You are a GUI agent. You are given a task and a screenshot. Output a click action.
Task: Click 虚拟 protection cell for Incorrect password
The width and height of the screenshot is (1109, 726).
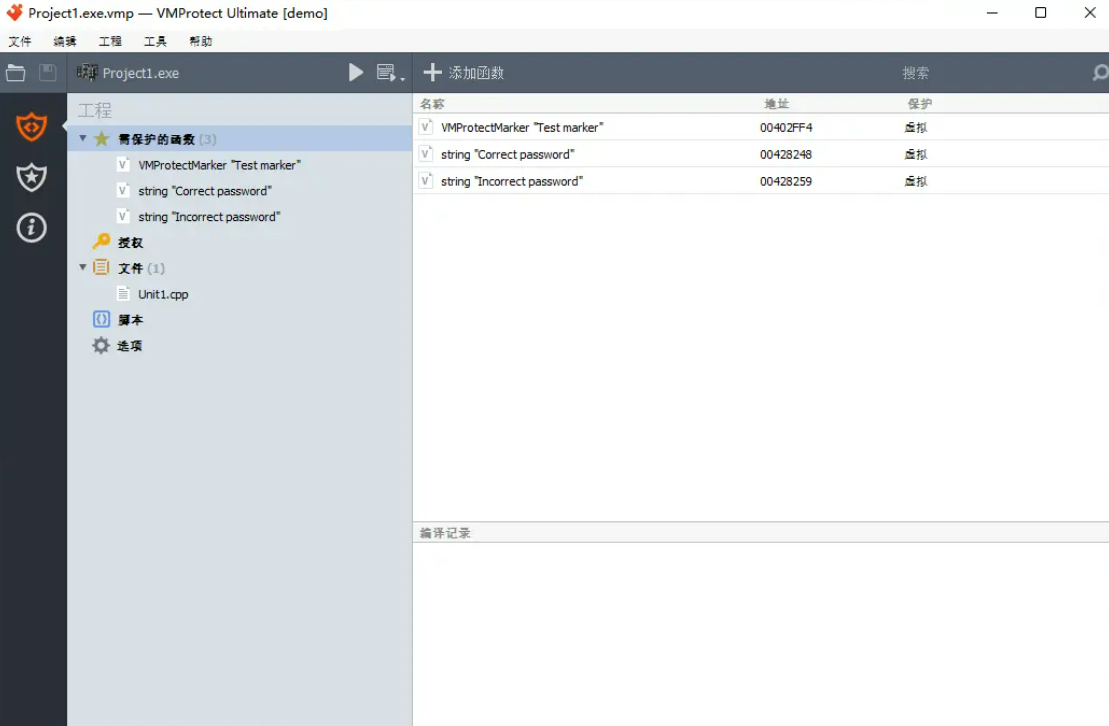click(x=916, y=181)
